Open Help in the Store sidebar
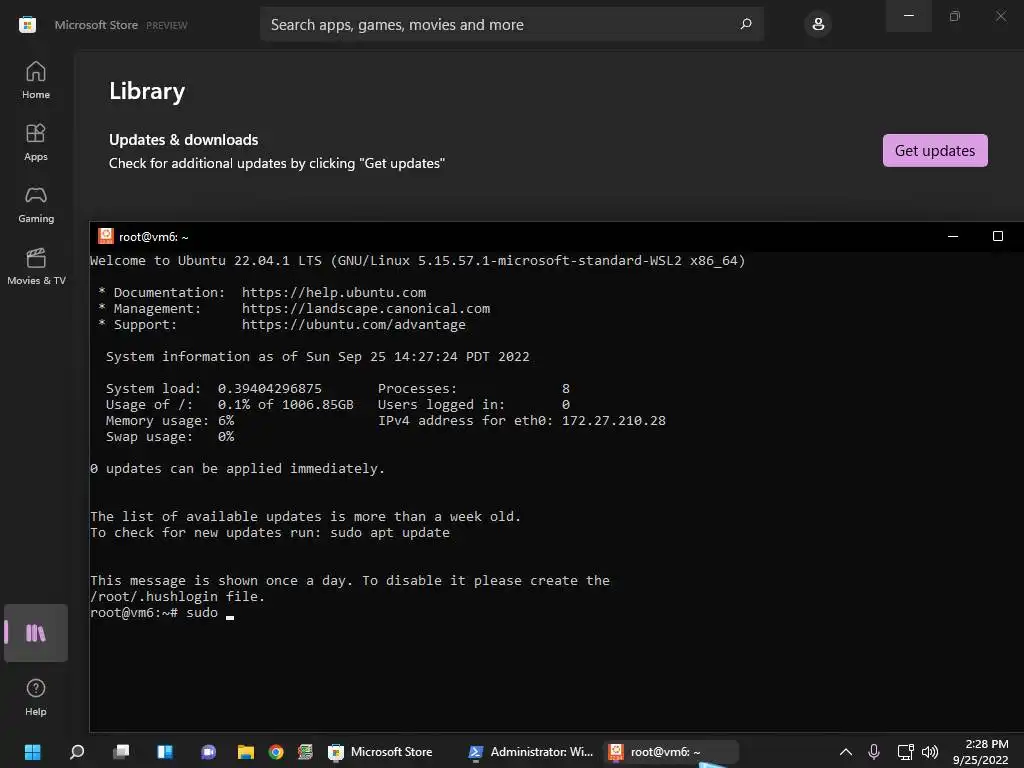Image resolution: width=1024 pixels, height=768 pixels. (x=36, y=697)
